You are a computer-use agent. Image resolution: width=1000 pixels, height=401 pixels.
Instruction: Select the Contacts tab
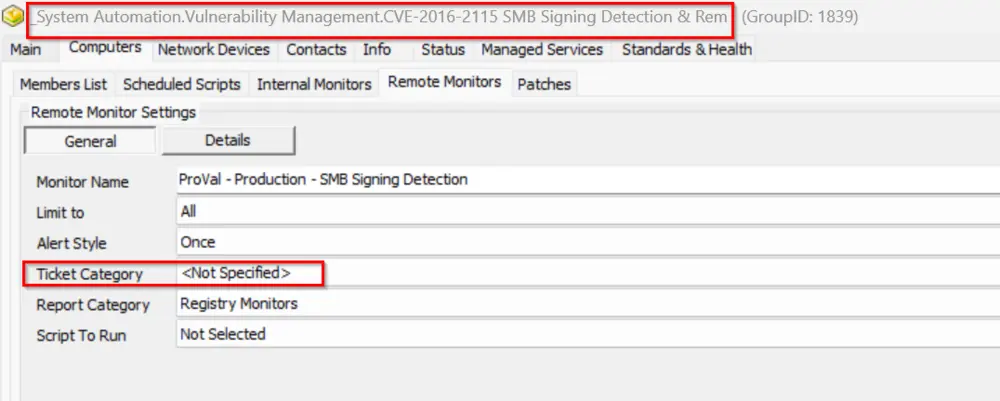pyautogui.click(x=316, y=50)
